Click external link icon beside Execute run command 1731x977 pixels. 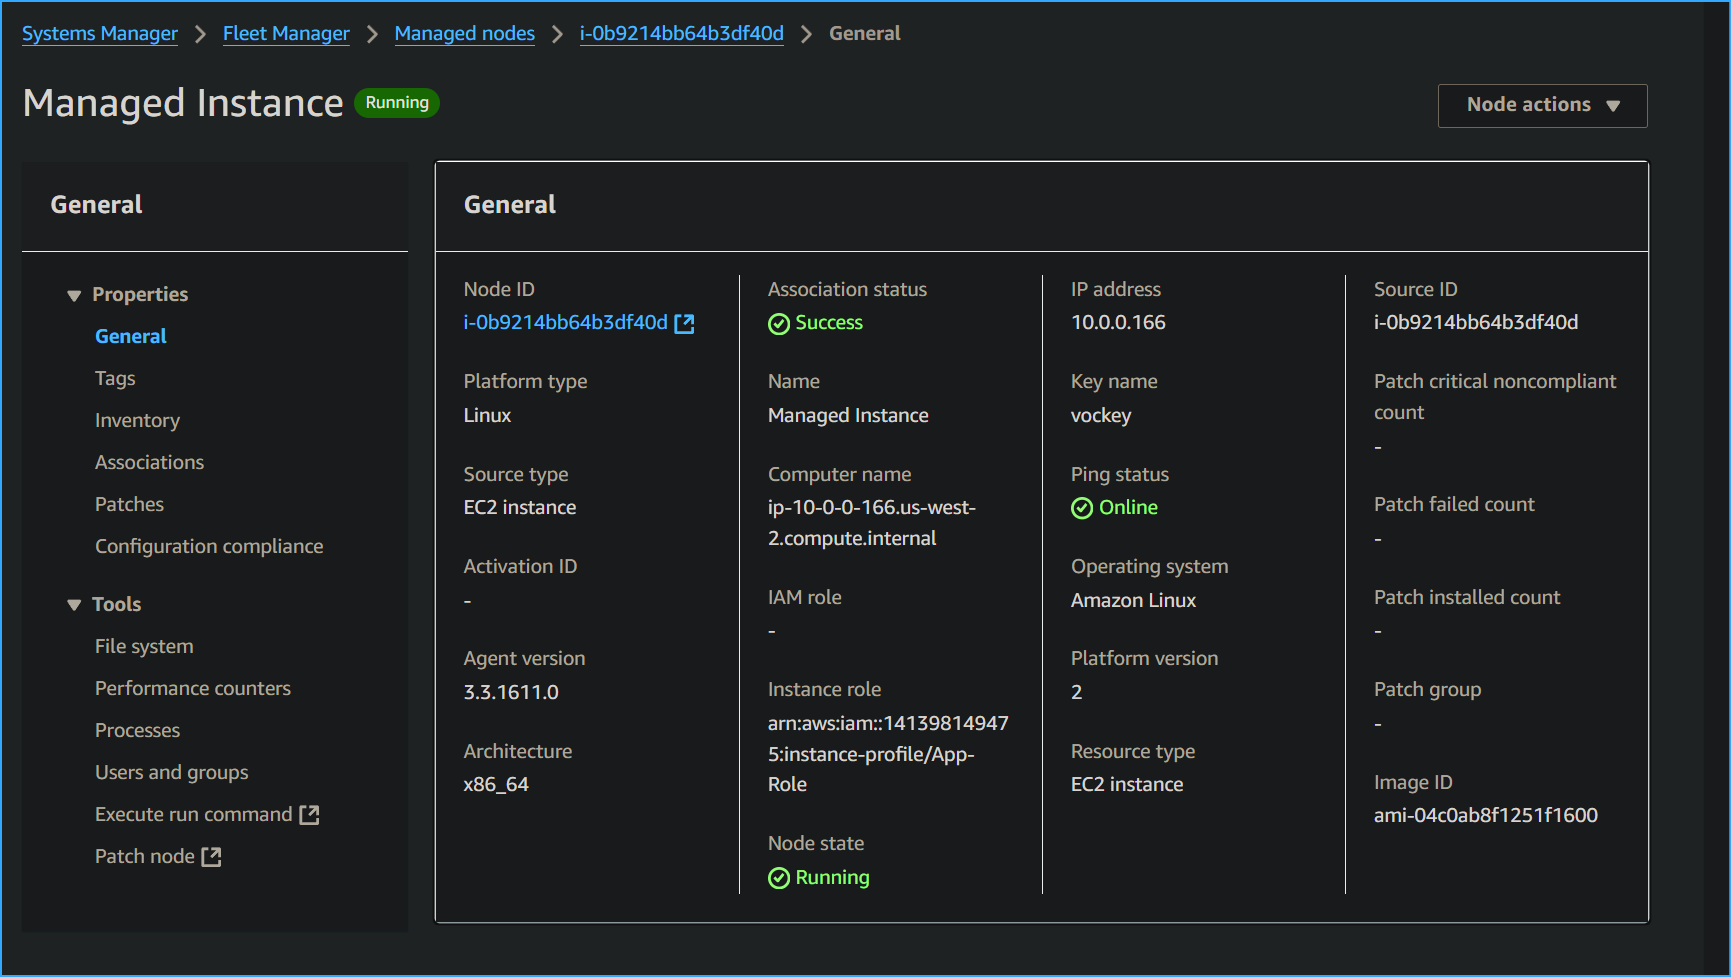[311, 814]
